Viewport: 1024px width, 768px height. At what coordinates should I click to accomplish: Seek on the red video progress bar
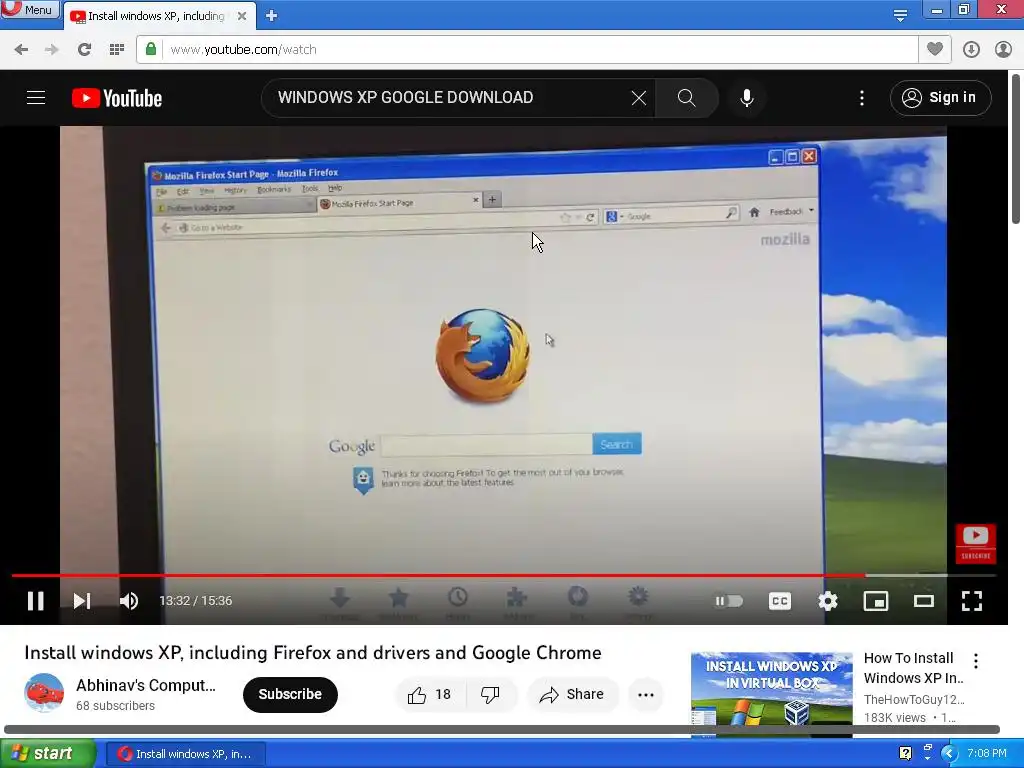(504, 575)
